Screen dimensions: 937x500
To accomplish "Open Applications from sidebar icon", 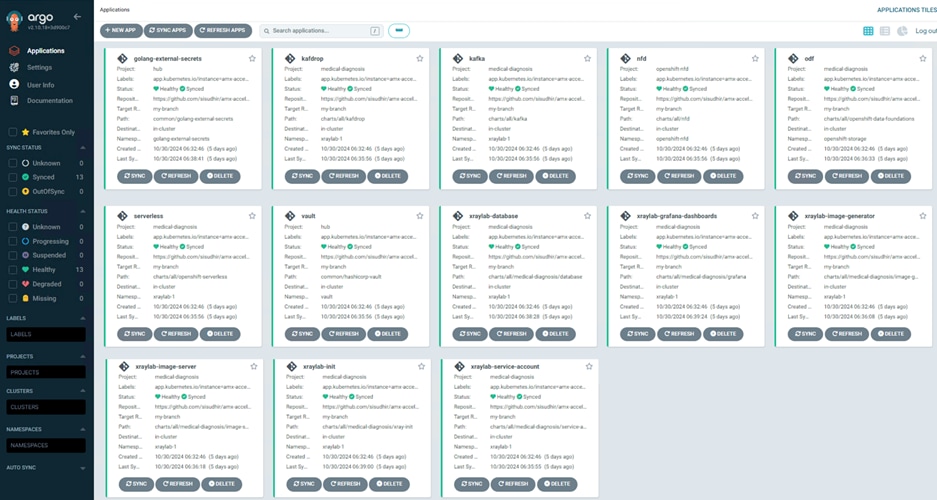I will (14, 51).
